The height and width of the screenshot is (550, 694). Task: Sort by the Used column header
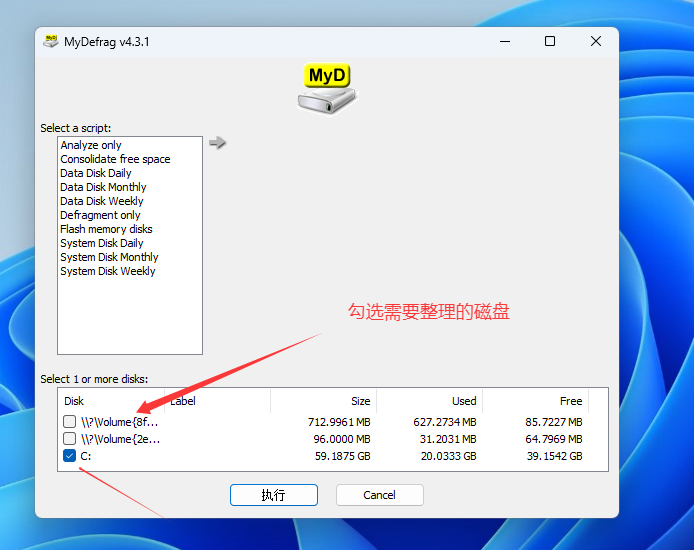pos(429,401)
